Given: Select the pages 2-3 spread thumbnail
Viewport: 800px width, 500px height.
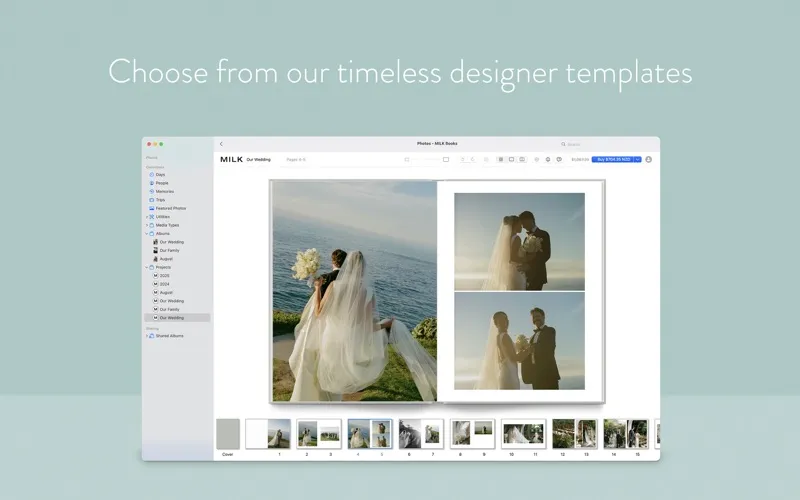Looking at the screenshot, I should 319,434.
